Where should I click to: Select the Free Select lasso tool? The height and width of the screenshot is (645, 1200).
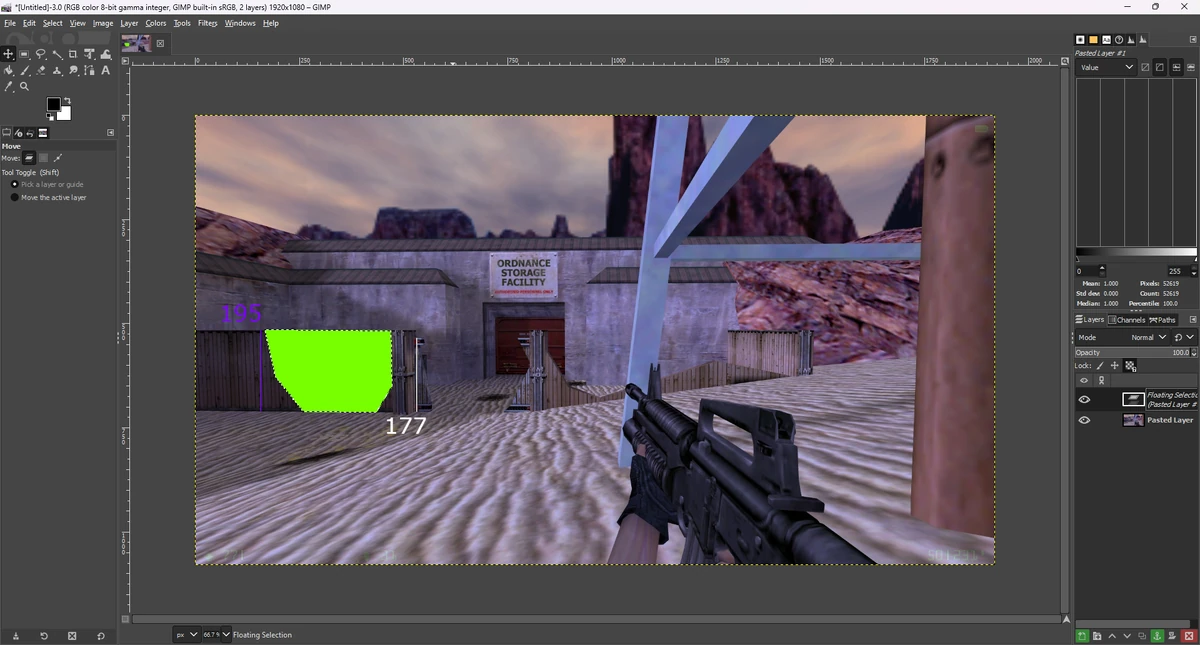(x=41, y=54)
